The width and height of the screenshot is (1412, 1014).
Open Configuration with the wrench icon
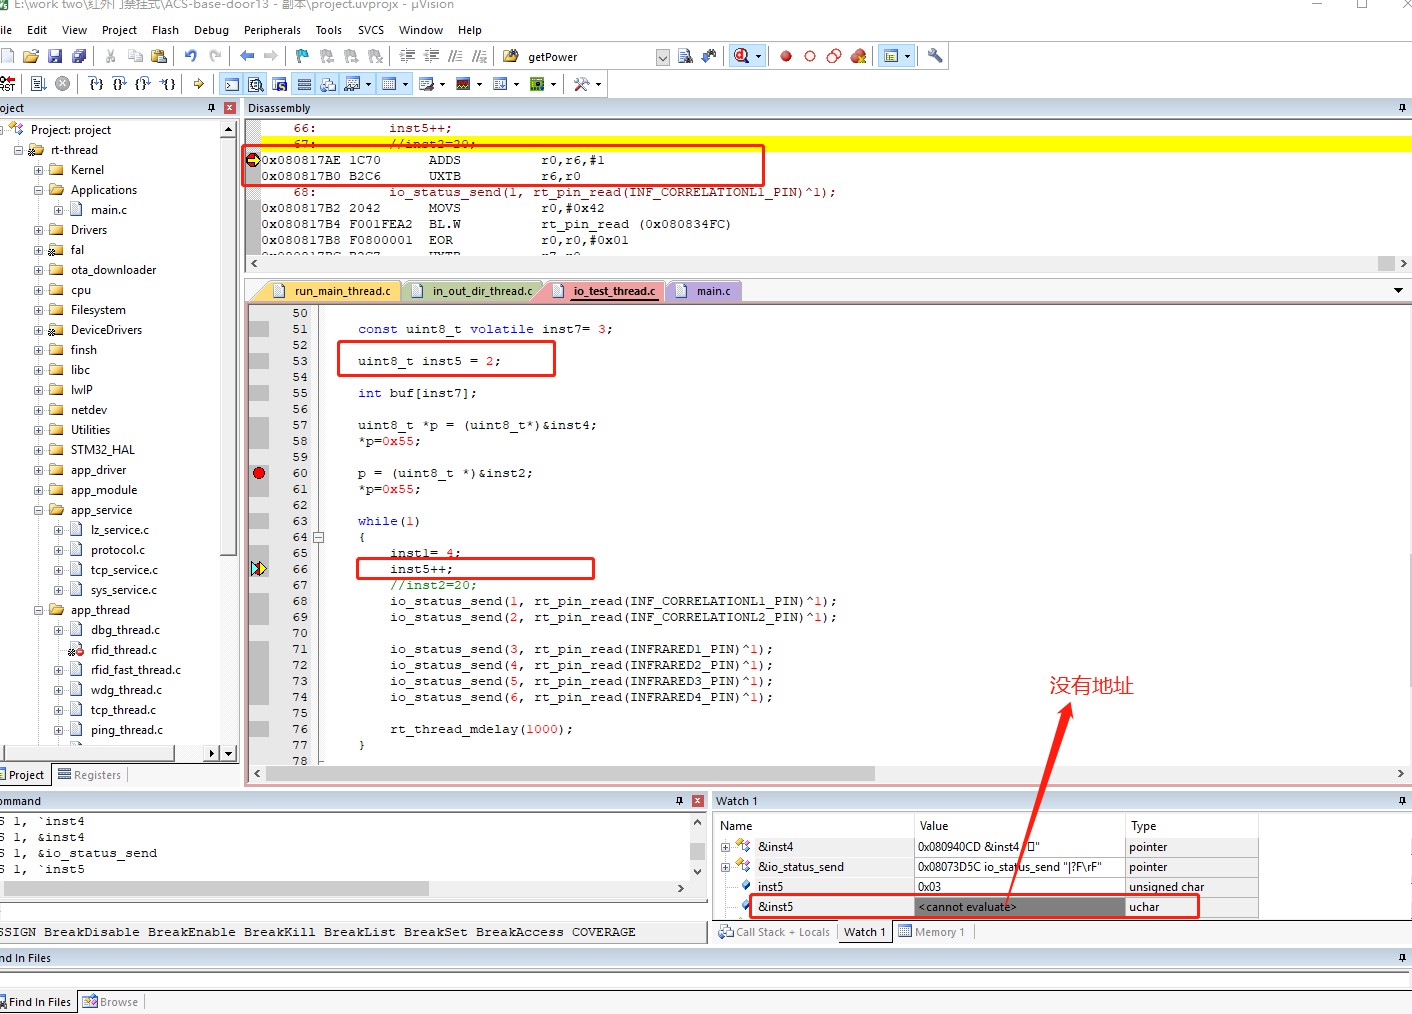tap(935, 56)
